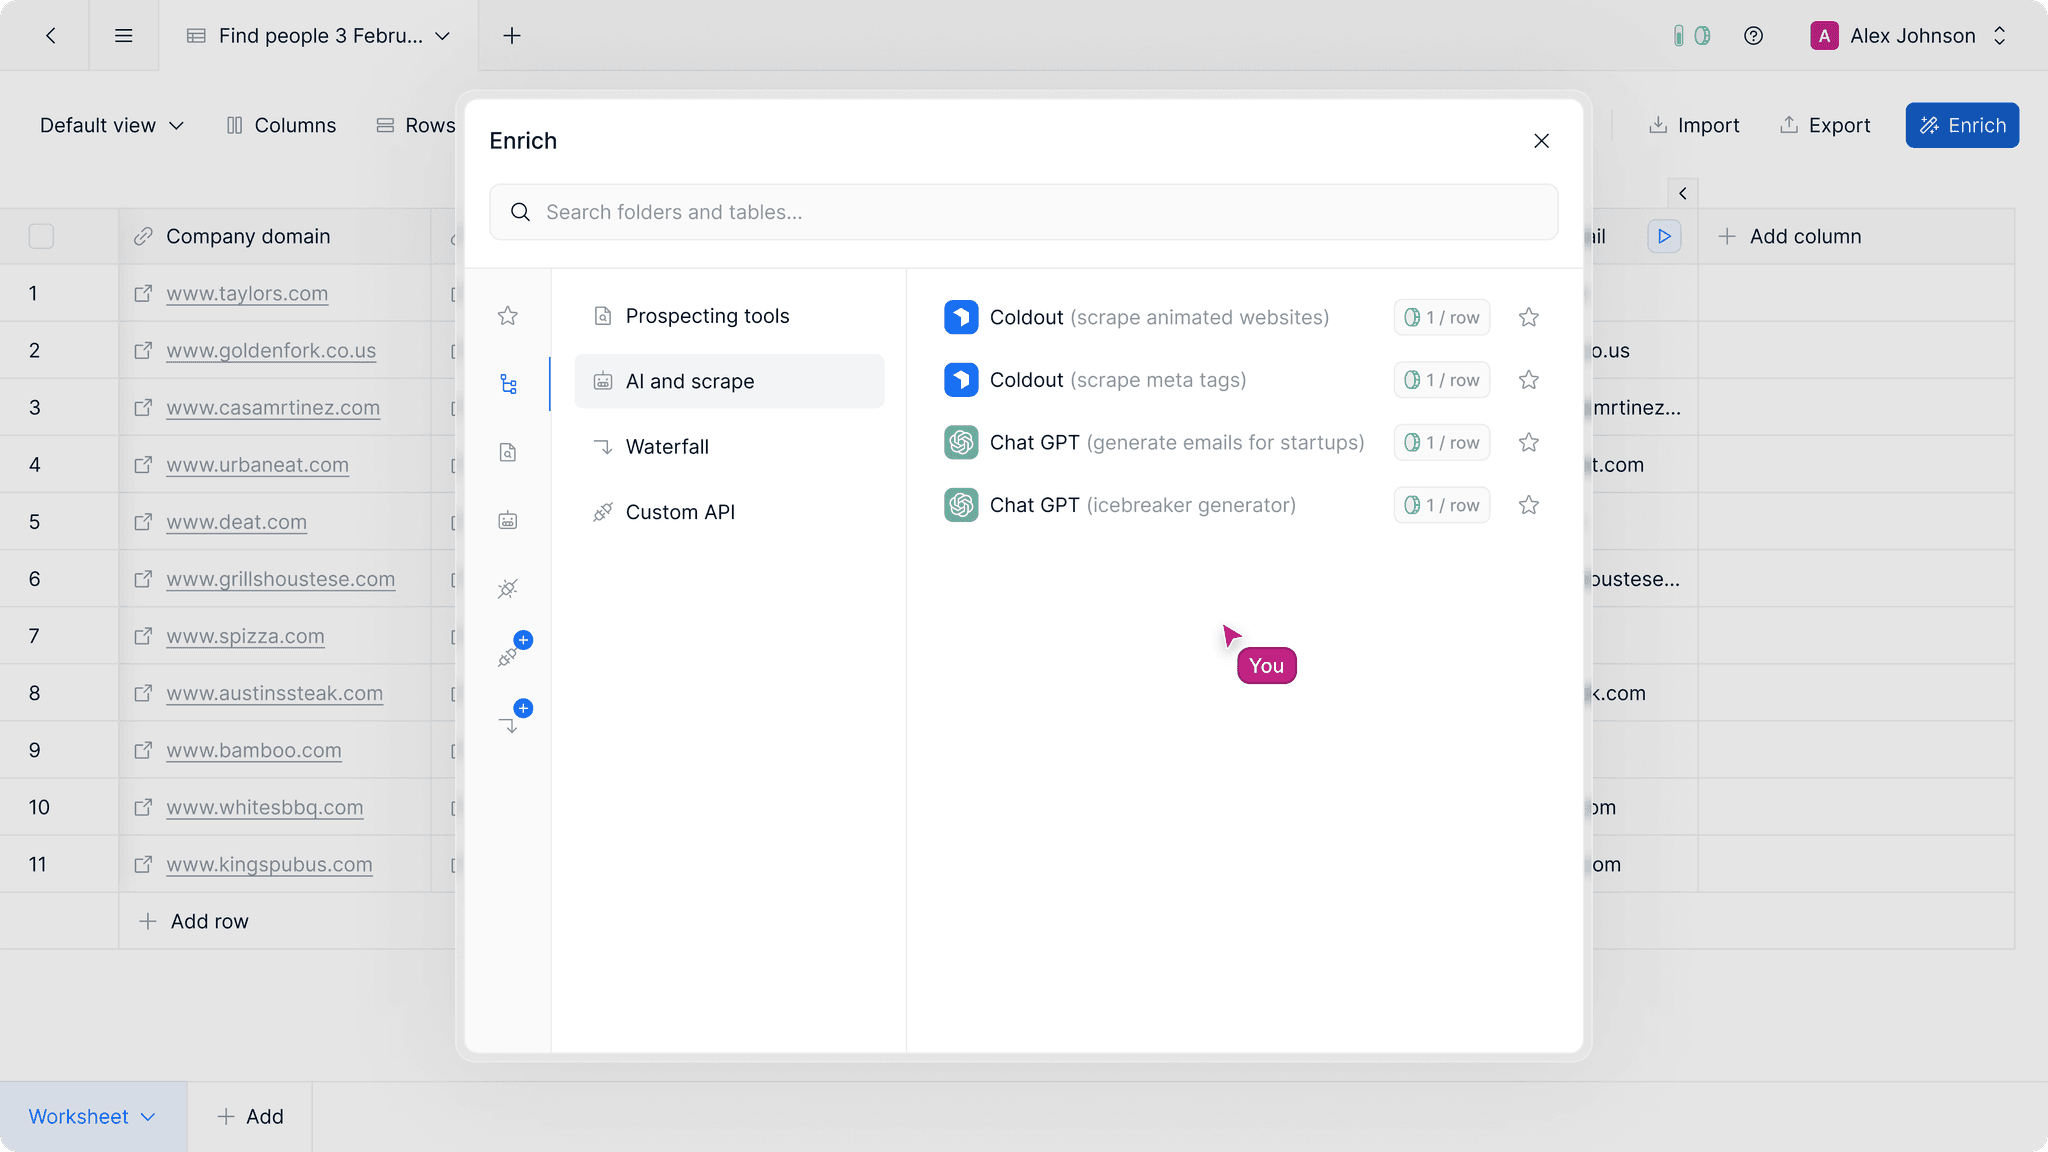Favorite Chat GPT generate emails for startups
This screenshot has height=1152, width=2048.
[1528, 442]
